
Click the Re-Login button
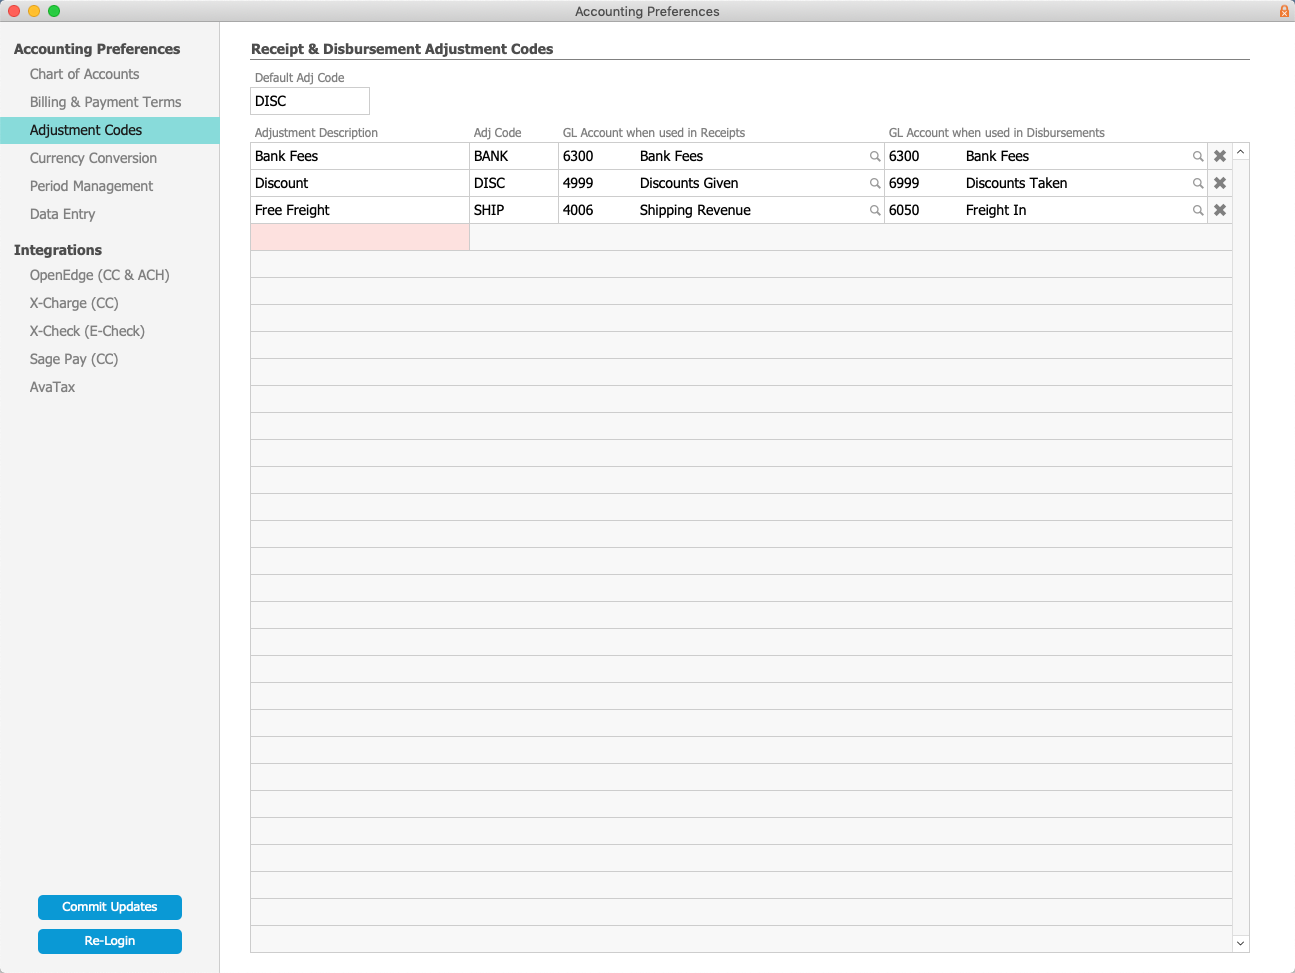[110, 941]
